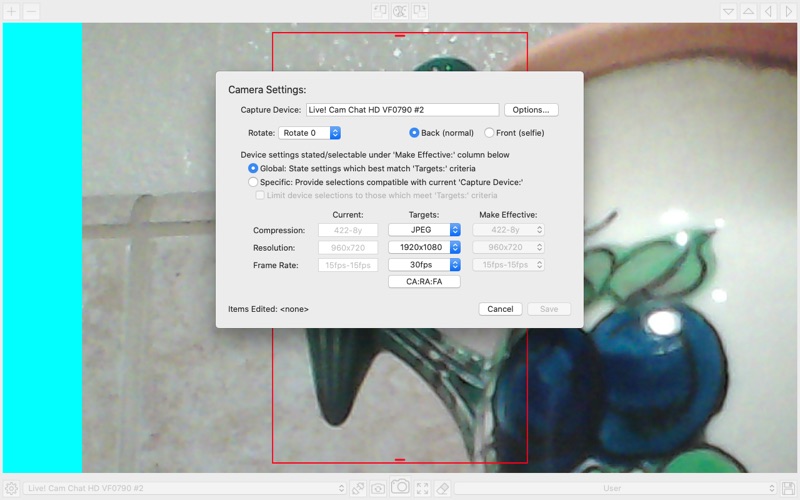The image size is (800, 500).
Task: Open the JPEG compression target dropdown
Action: click(x=424, y=230)
